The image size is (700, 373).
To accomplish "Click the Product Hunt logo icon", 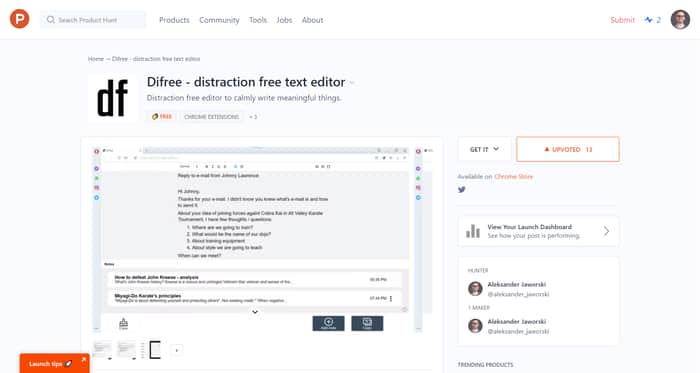I will (x=20, y=19).
